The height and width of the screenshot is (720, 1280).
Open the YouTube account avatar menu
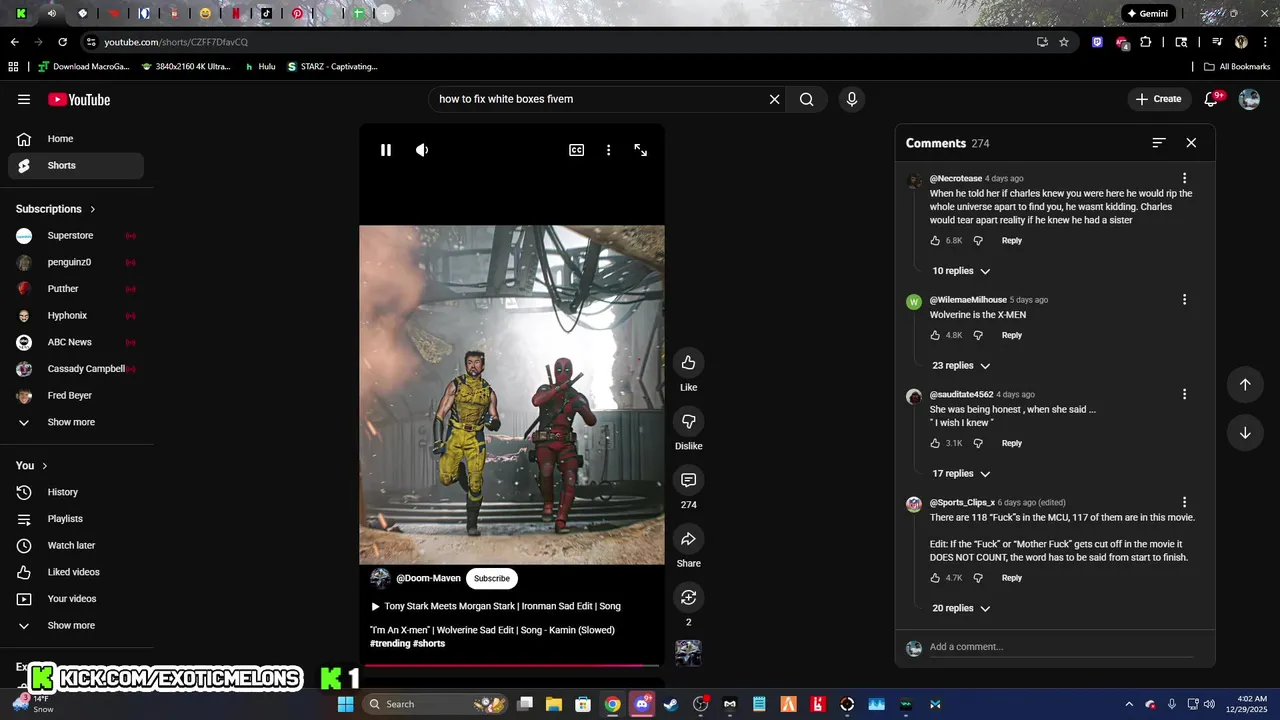[1249, 99]
